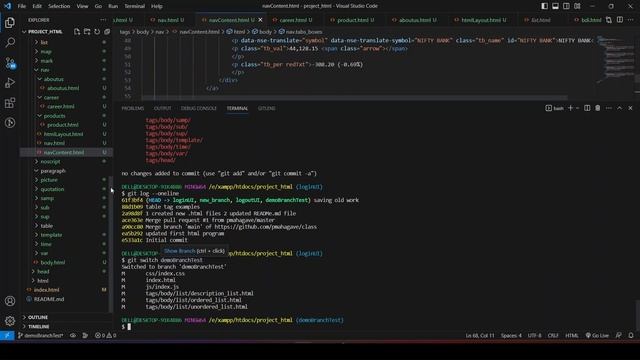Click the New File icon in Explorer header

pyautogui.click(x=77, y=31)
